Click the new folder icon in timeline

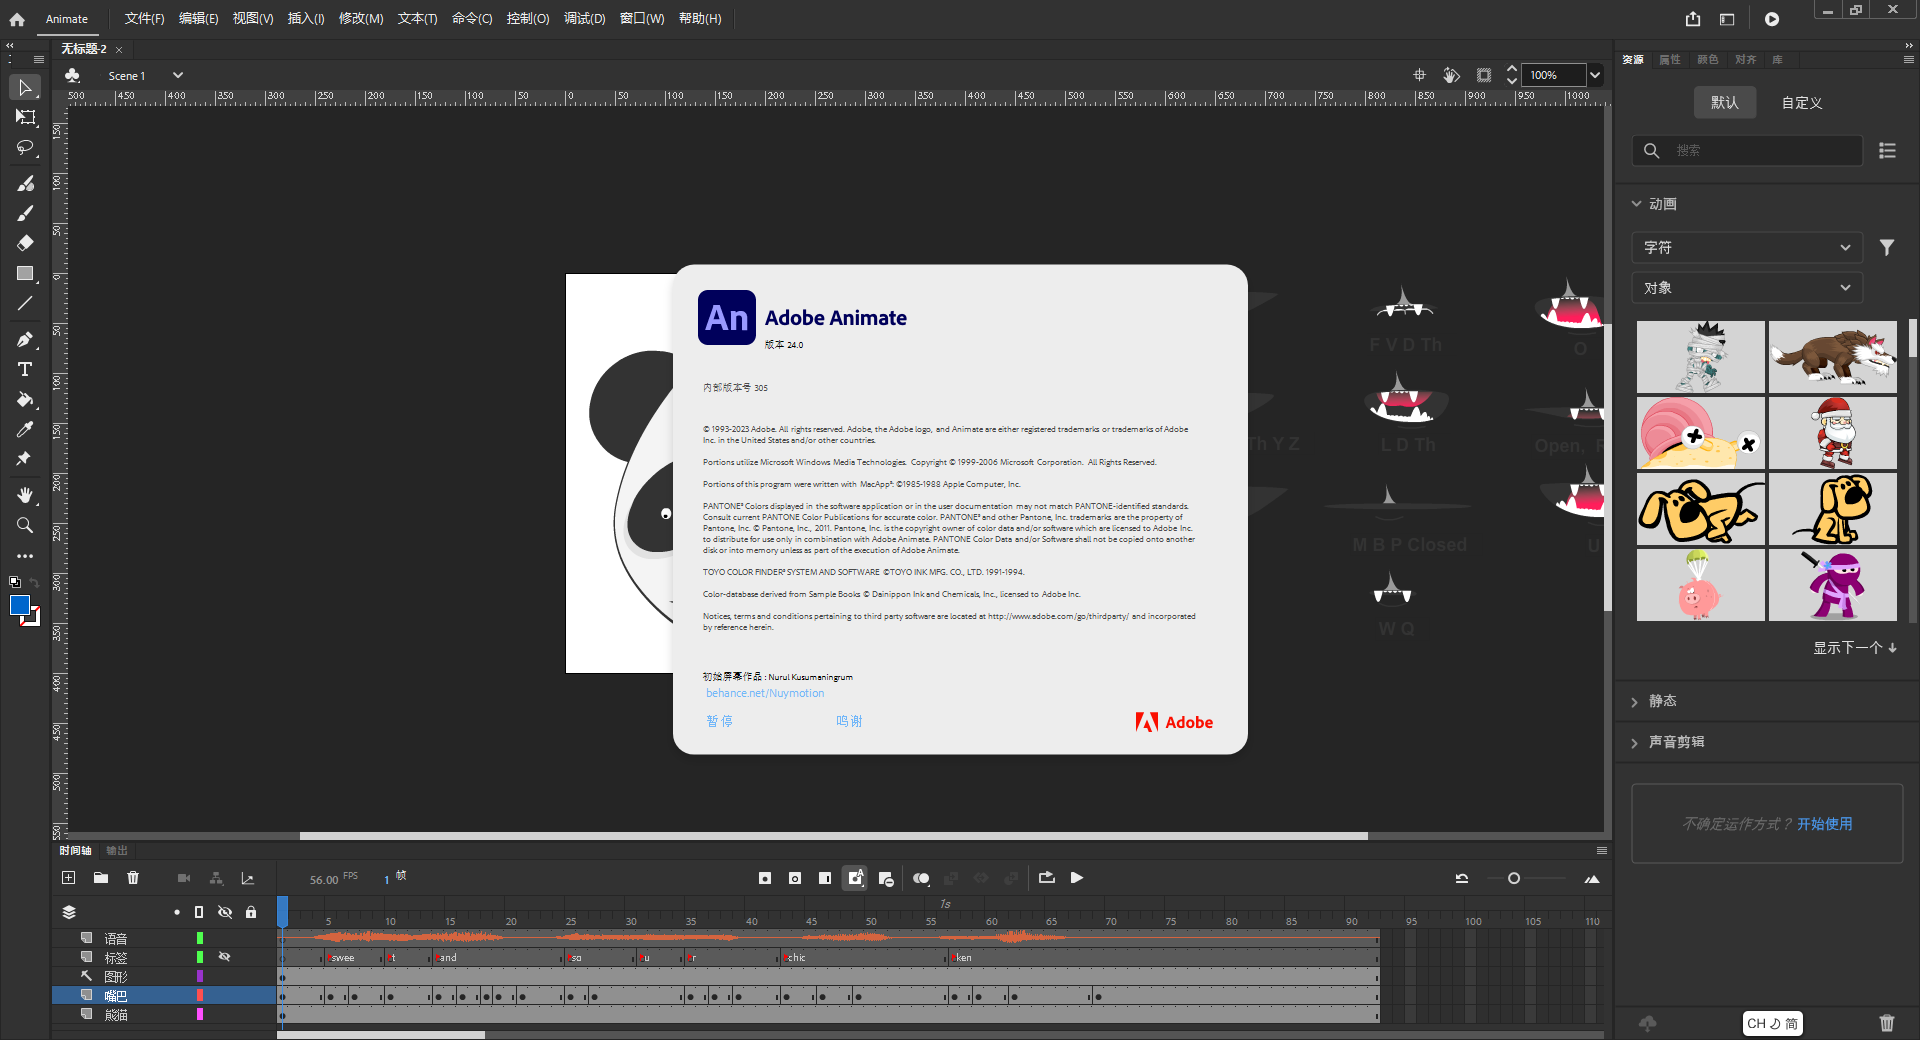pyautogui.click(x=101, y=878)
